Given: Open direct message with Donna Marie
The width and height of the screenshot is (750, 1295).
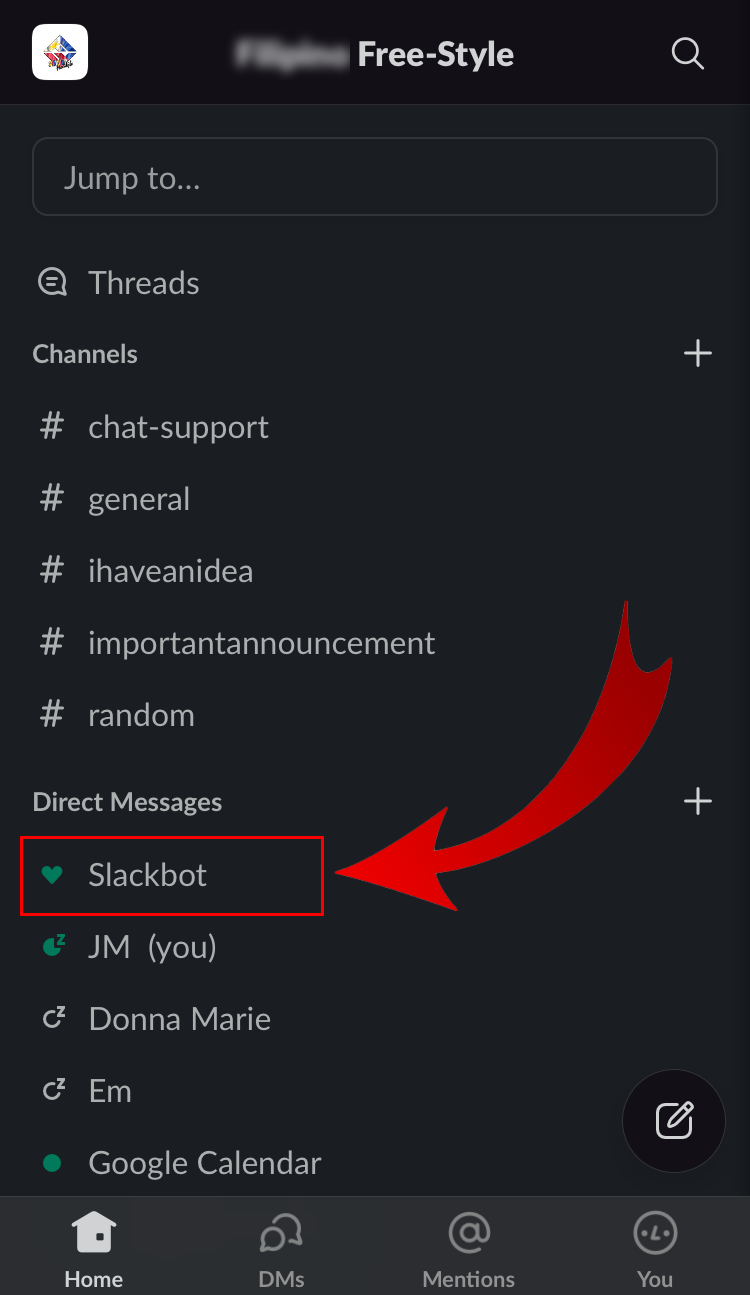Looking at the screenshot, I should 179,1019.
